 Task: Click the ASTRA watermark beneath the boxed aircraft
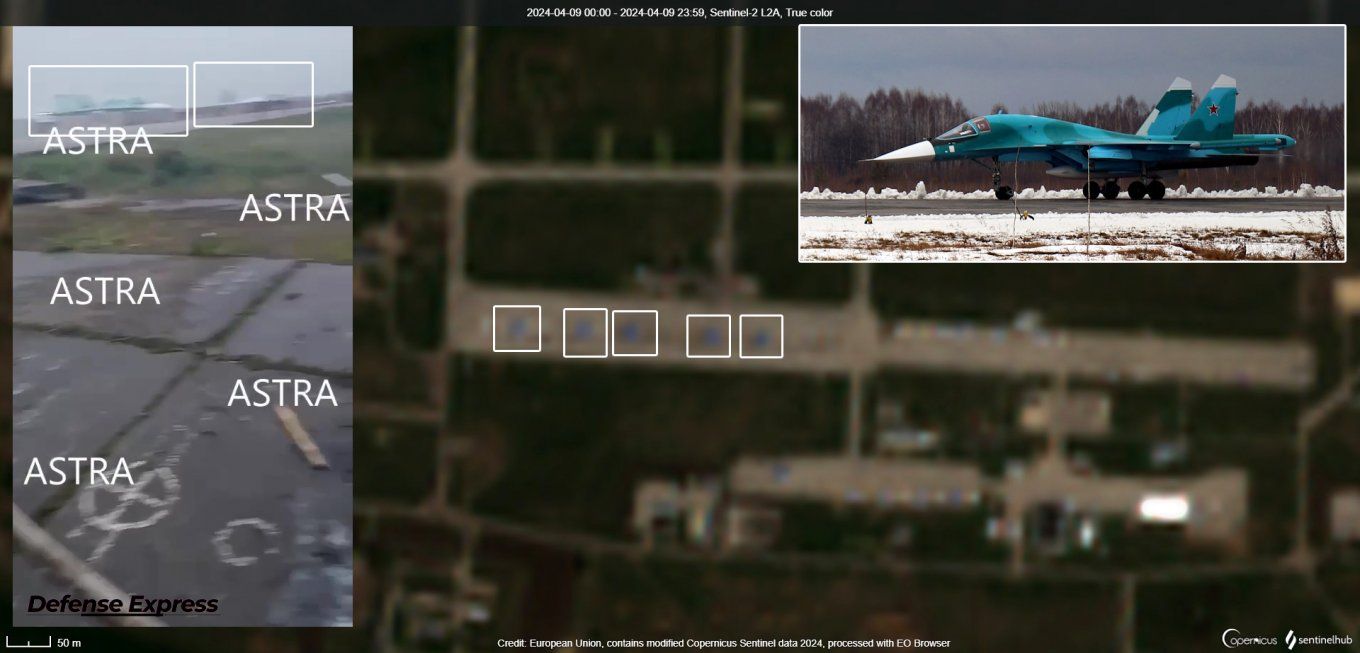click(x=98, y=142)
